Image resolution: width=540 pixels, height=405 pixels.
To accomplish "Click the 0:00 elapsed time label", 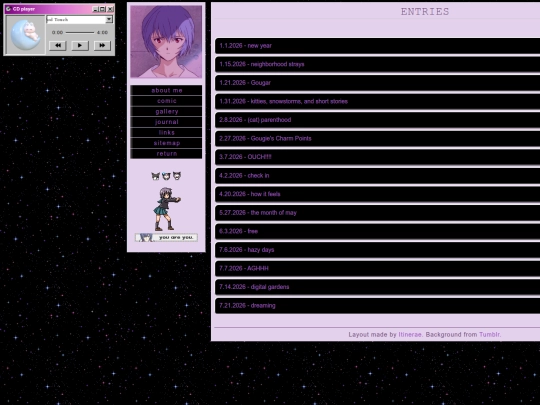I will pos(57,32).
